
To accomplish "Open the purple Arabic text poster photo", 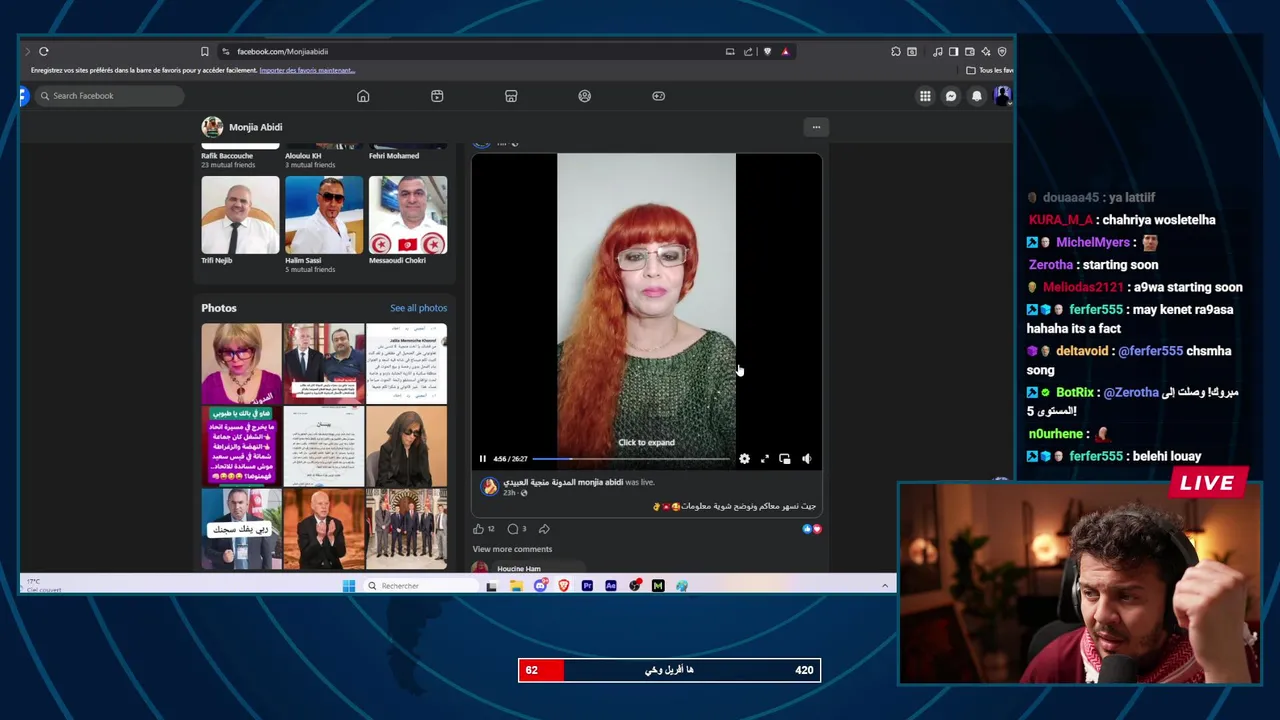I will coord(241,446).
